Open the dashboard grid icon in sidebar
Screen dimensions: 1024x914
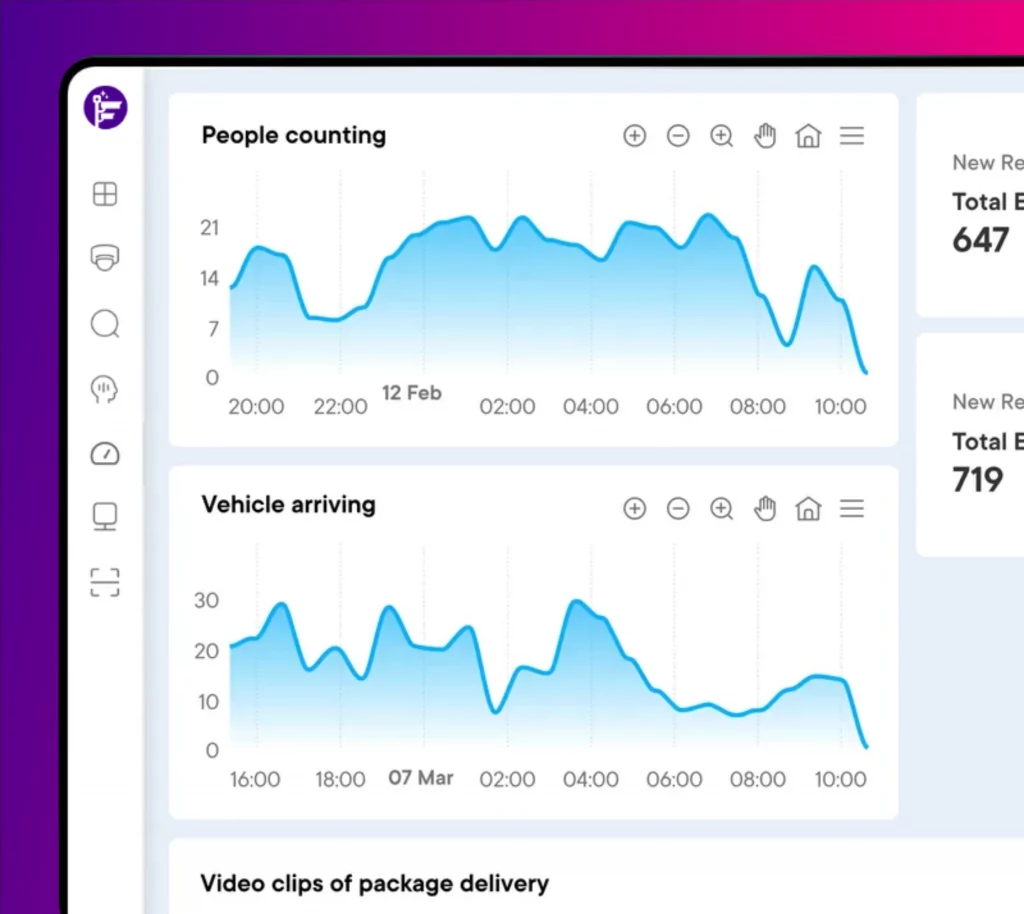105,194
